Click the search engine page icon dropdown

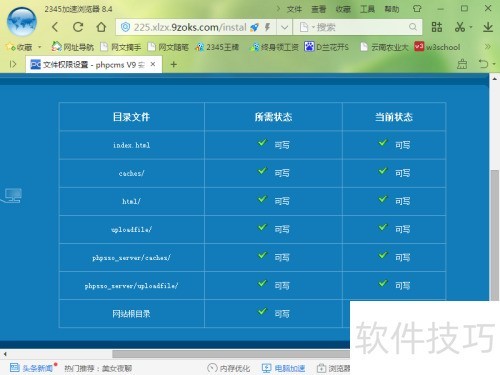[306, 27]
